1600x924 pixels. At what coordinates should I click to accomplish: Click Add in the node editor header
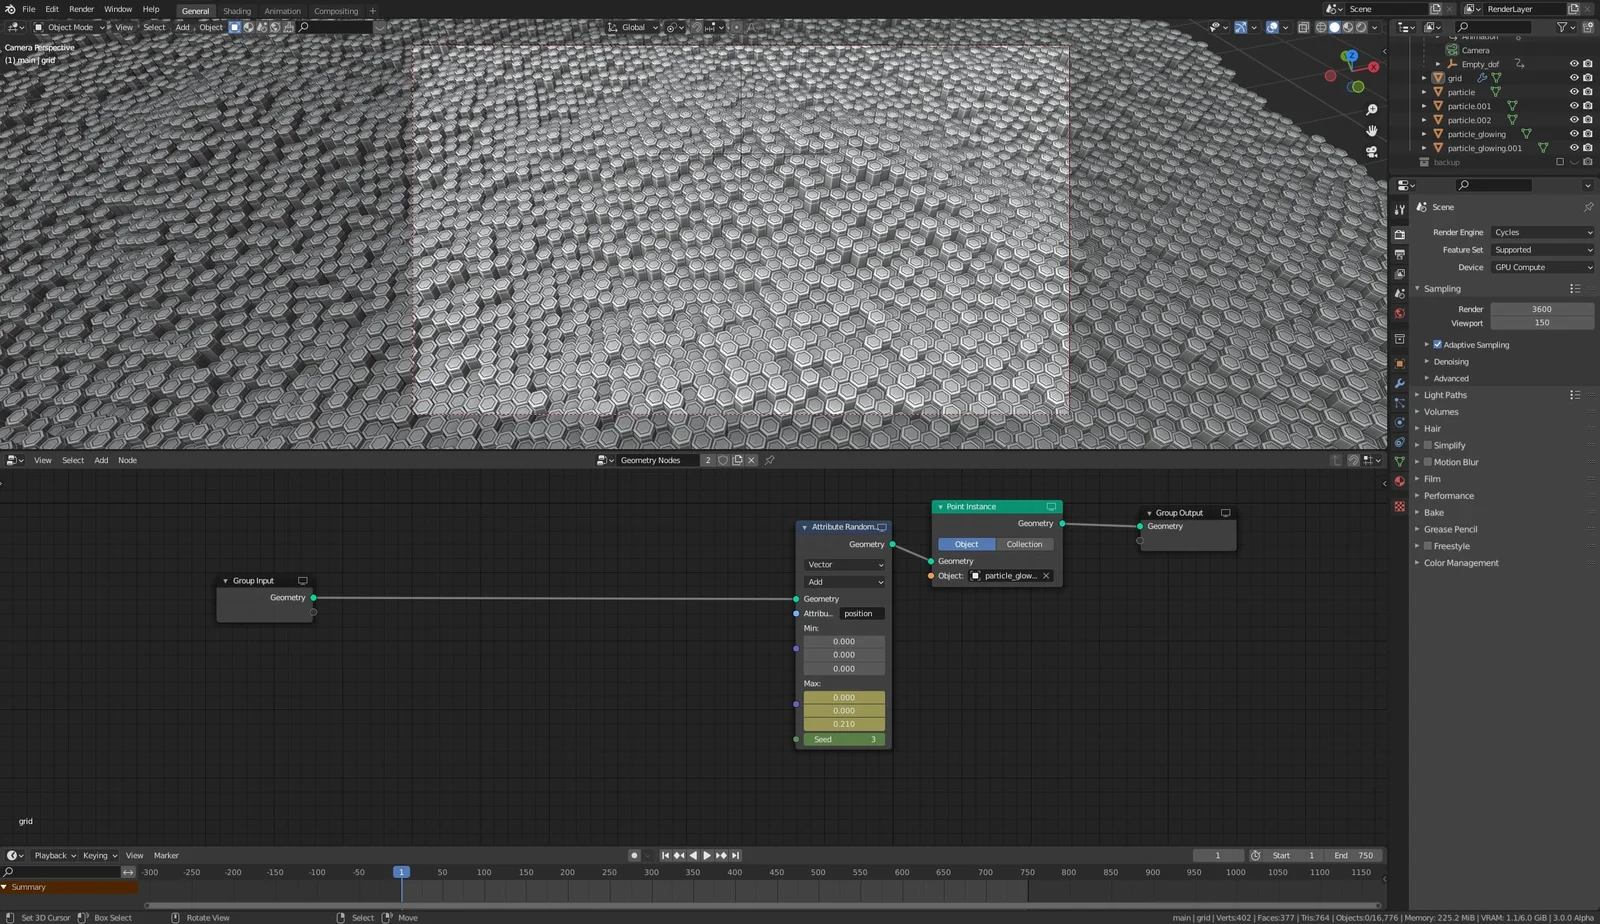pyautogui.click(x=101, y=460)
